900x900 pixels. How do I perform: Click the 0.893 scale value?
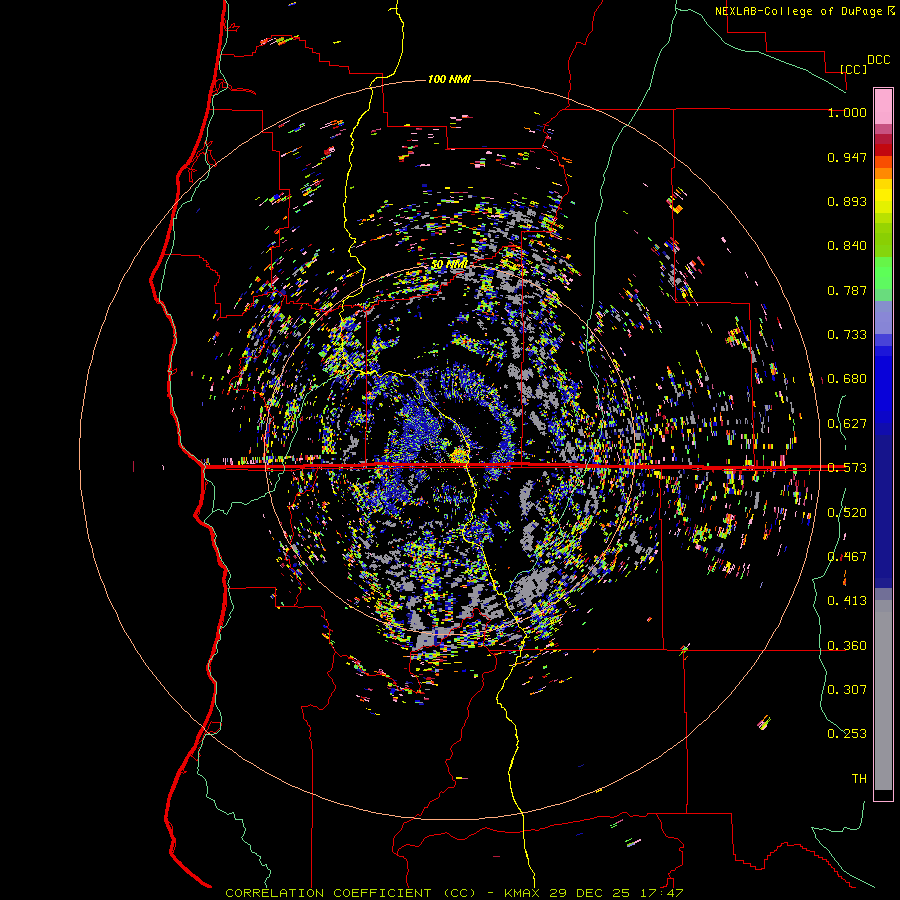coord(847,201)
